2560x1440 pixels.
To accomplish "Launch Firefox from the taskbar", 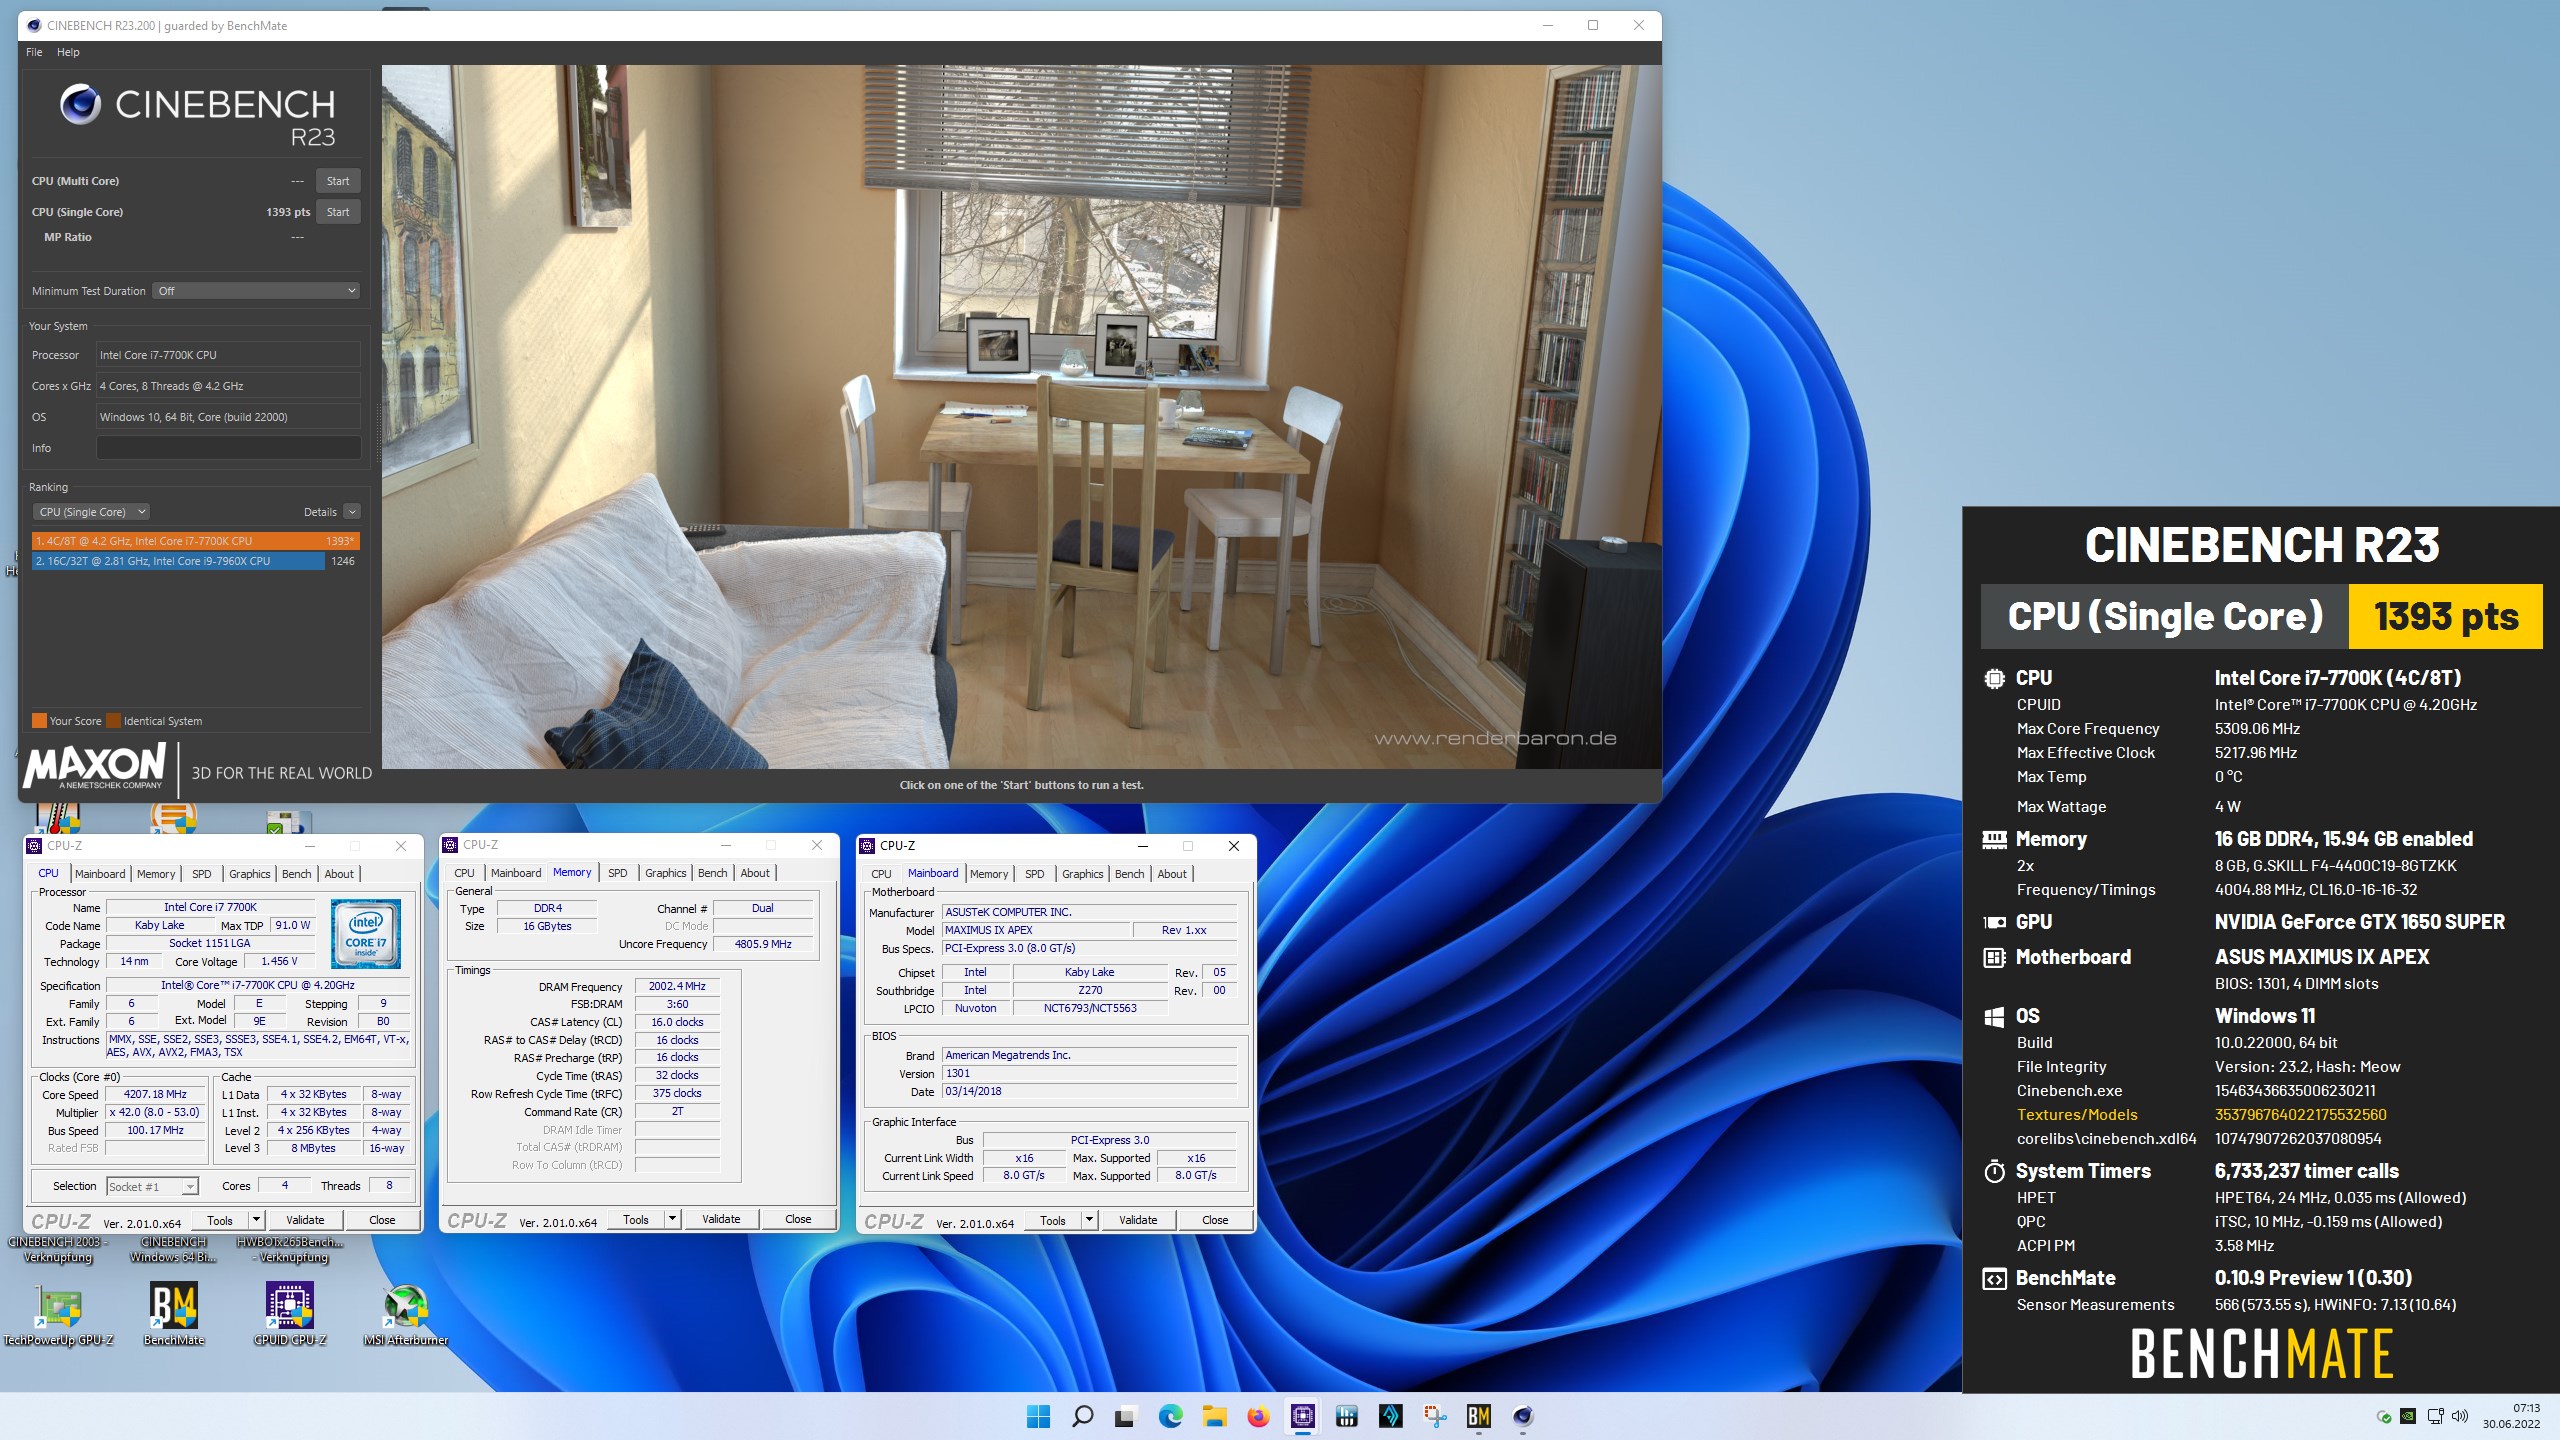I will 1258,1416.
